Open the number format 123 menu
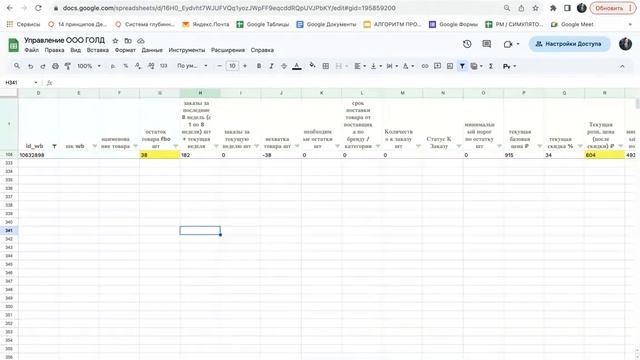The height and width of the screenshot is (360, 640). (x=164, y=66)
